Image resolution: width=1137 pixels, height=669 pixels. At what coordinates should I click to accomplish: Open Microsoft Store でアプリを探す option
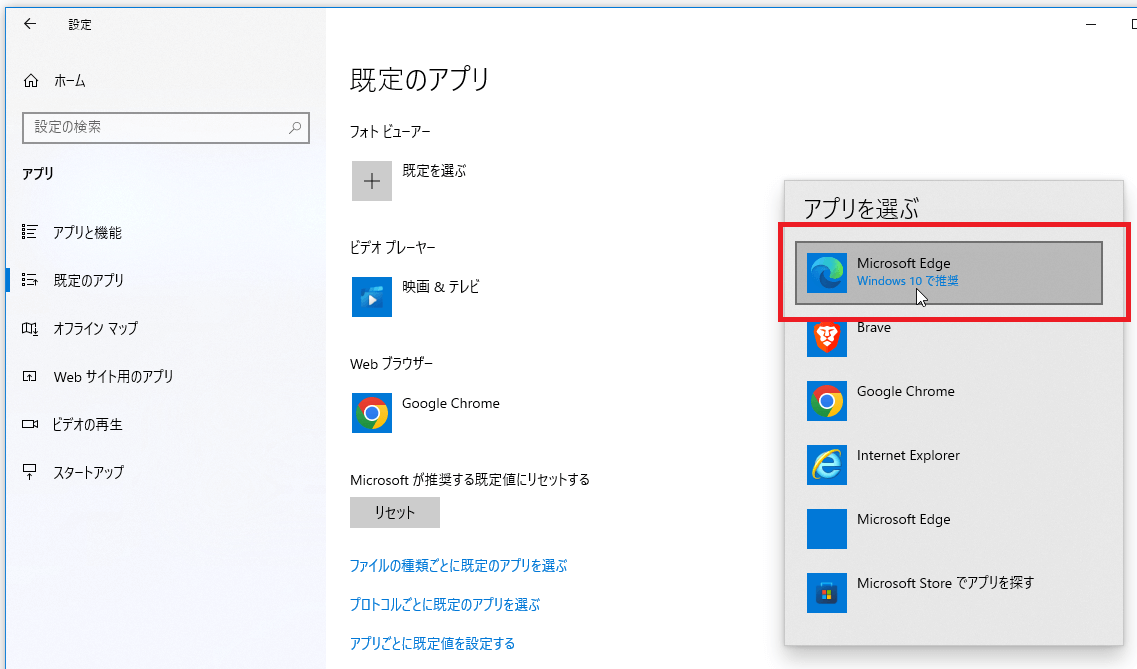point(944,583)
